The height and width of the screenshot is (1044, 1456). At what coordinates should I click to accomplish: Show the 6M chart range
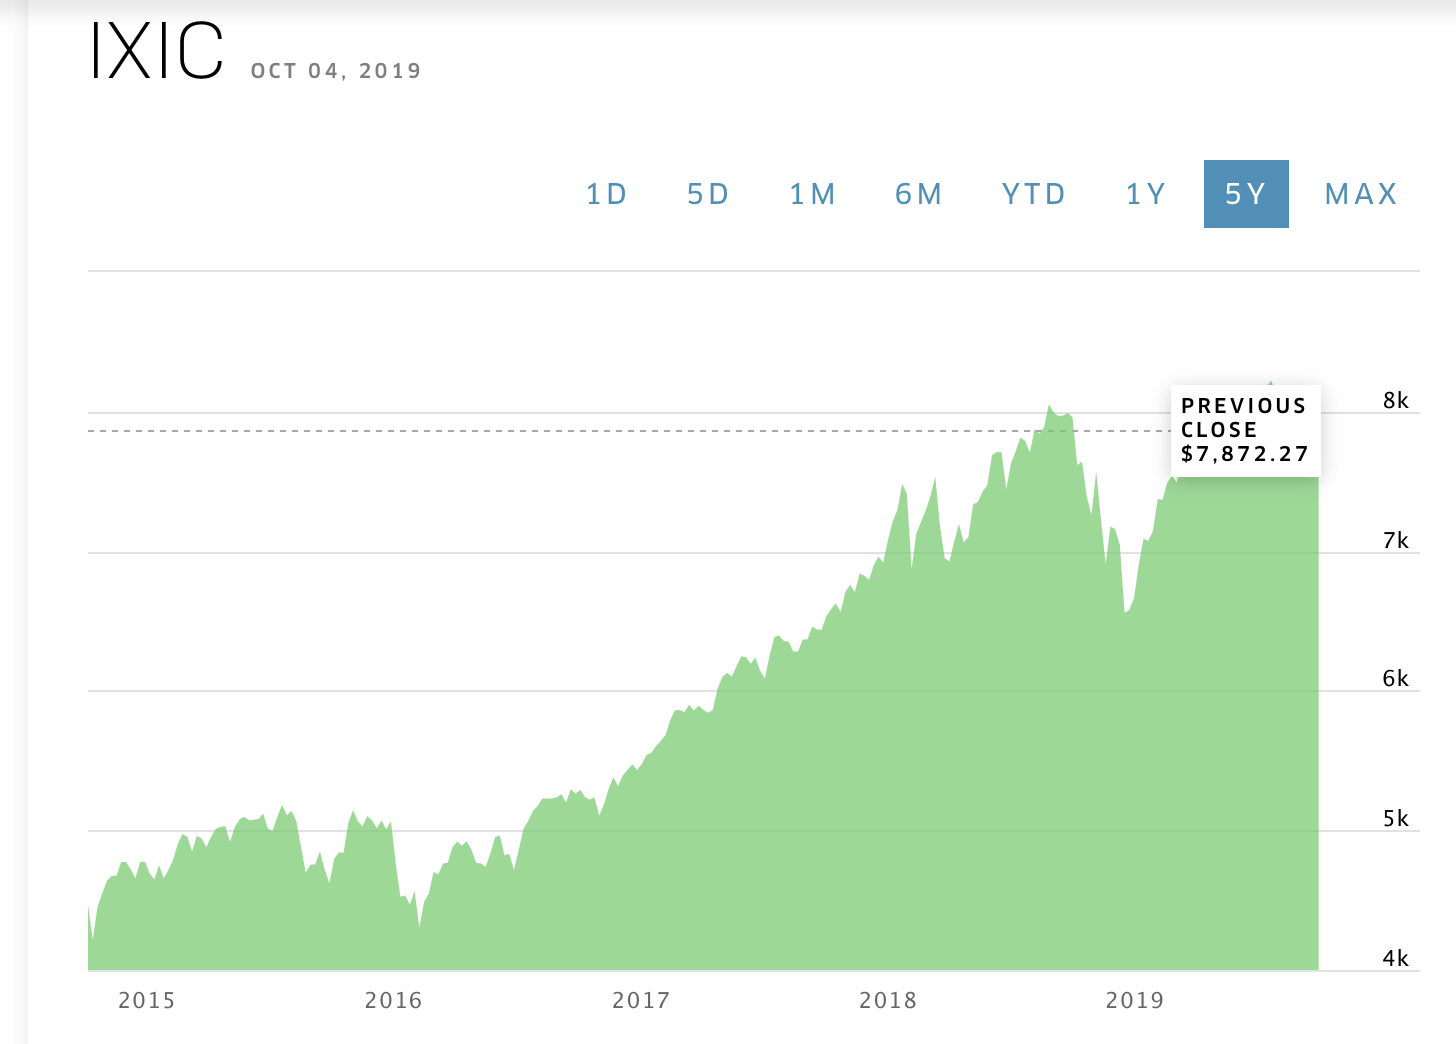918,194
